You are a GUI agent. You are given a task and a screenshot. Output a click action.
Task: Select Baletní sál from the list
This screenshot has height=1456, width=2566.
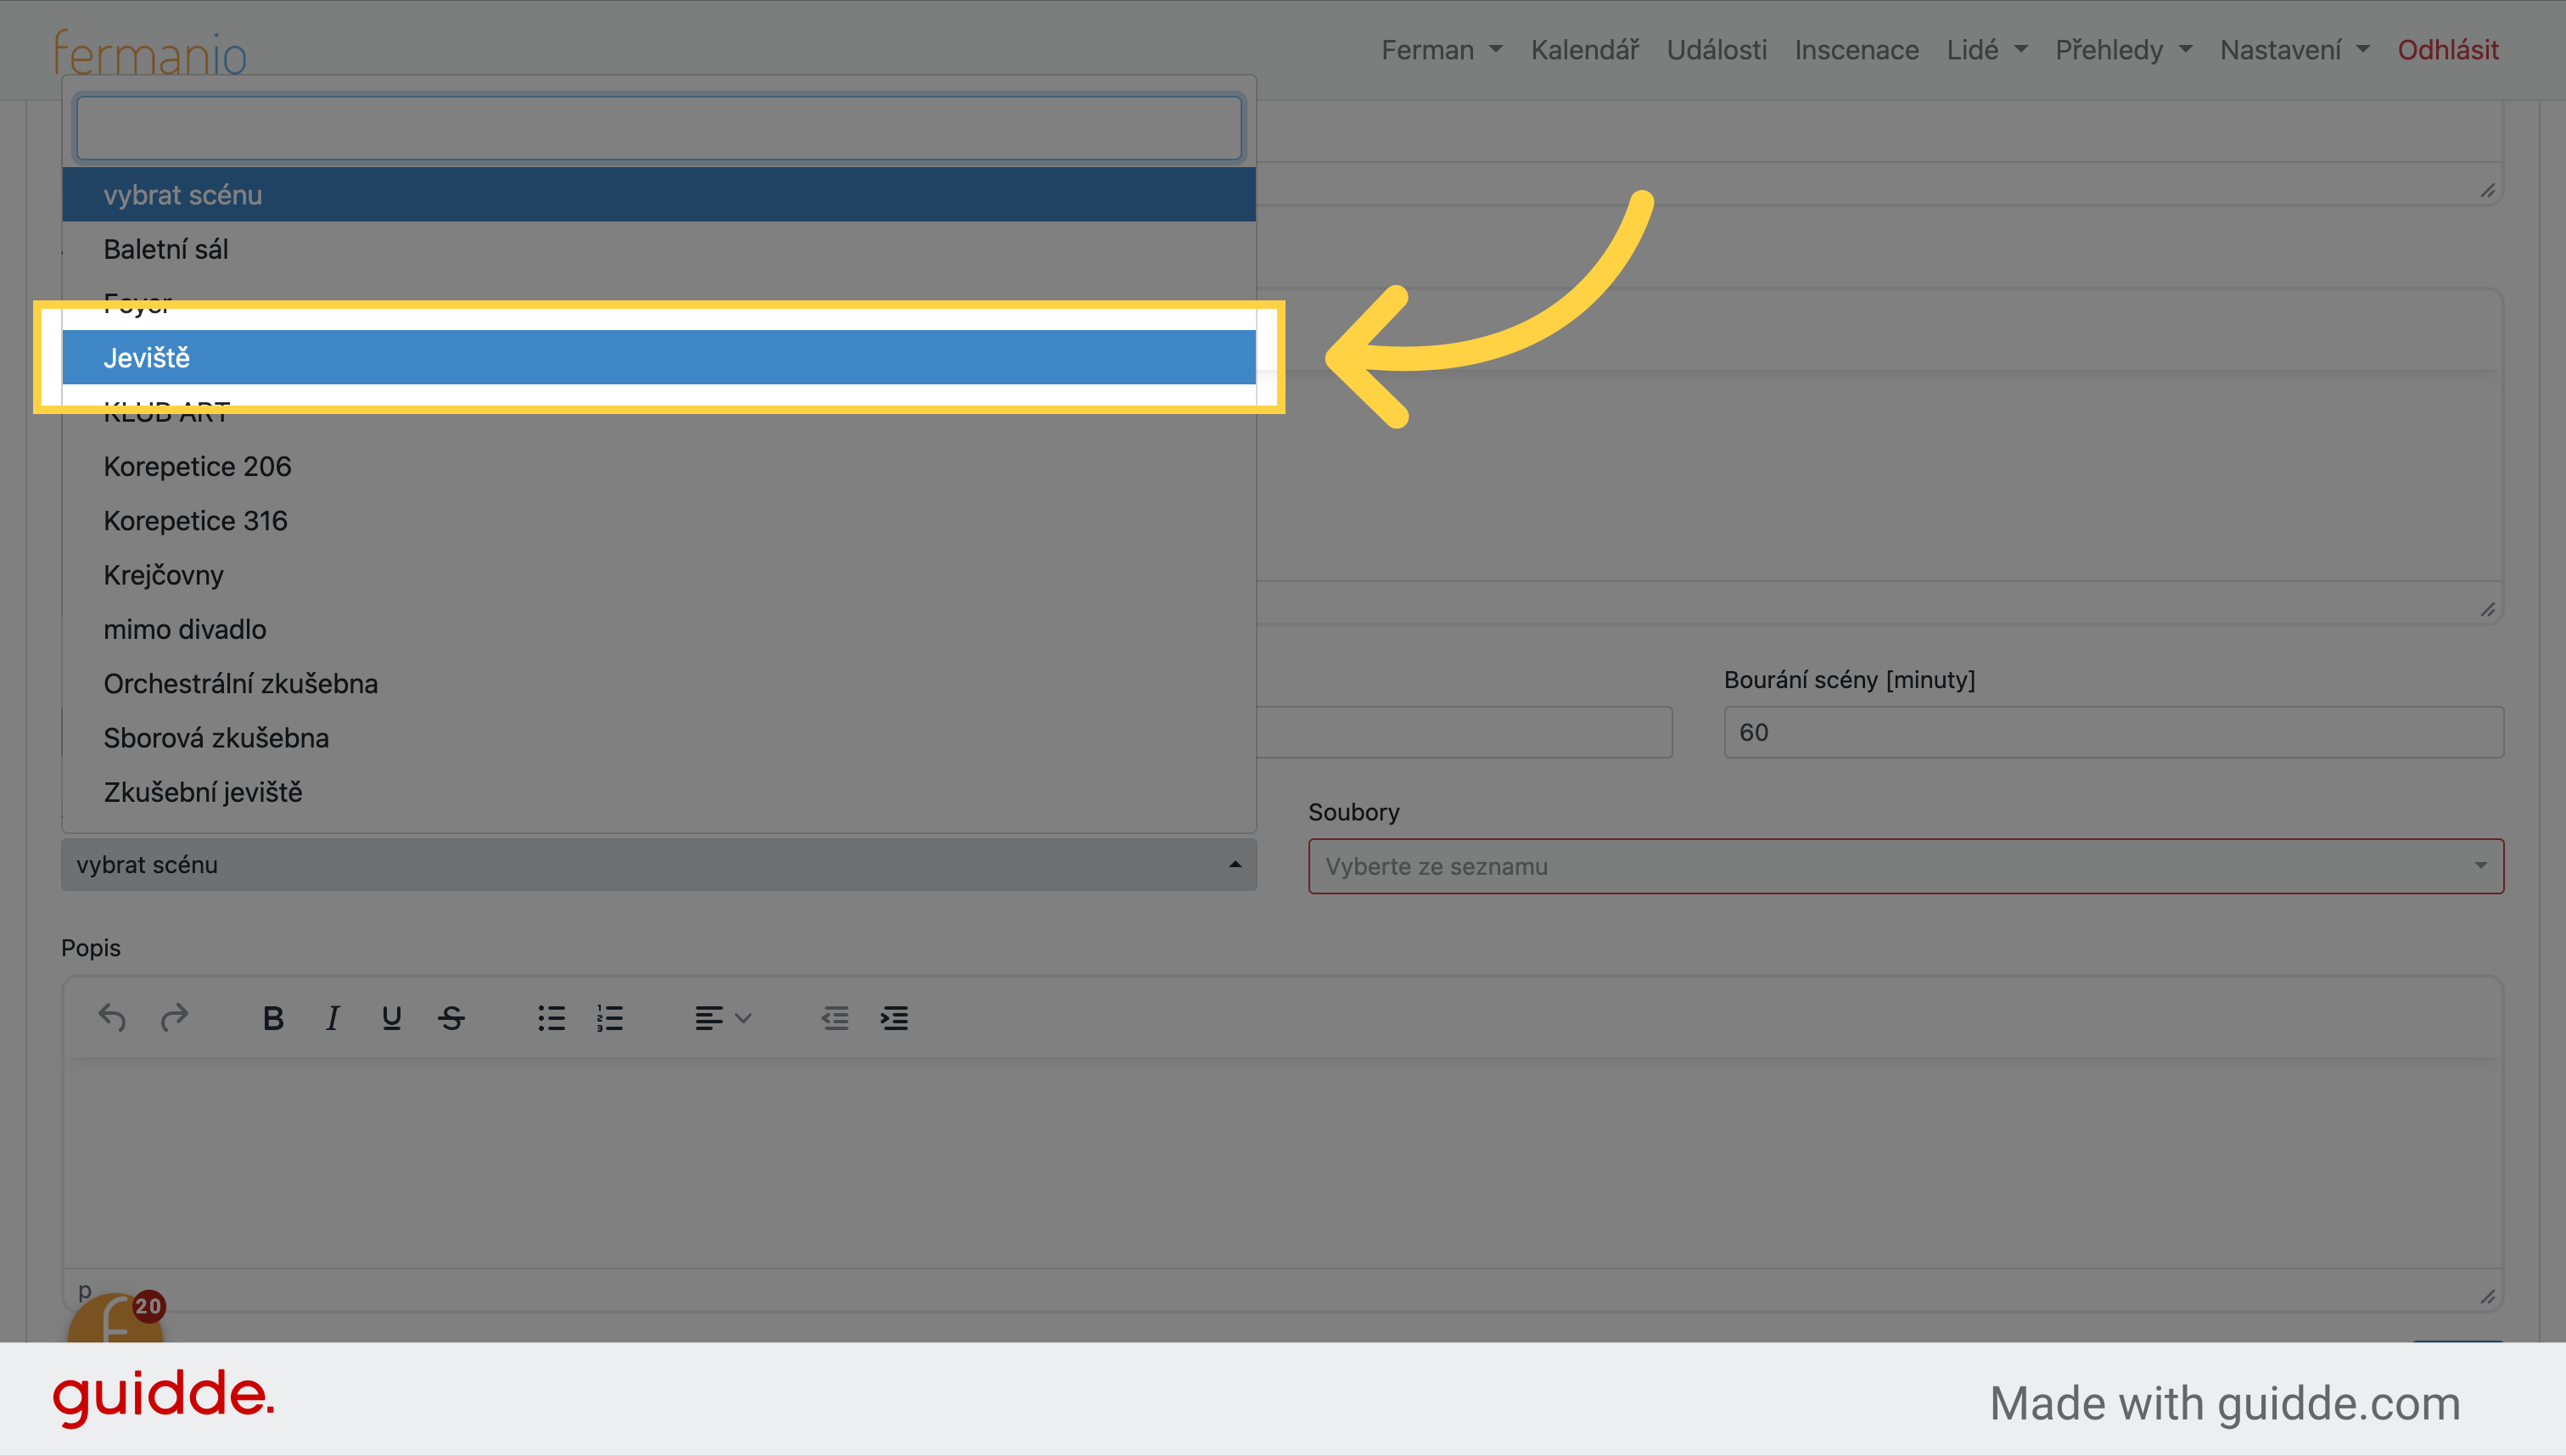tap(659, 249)
